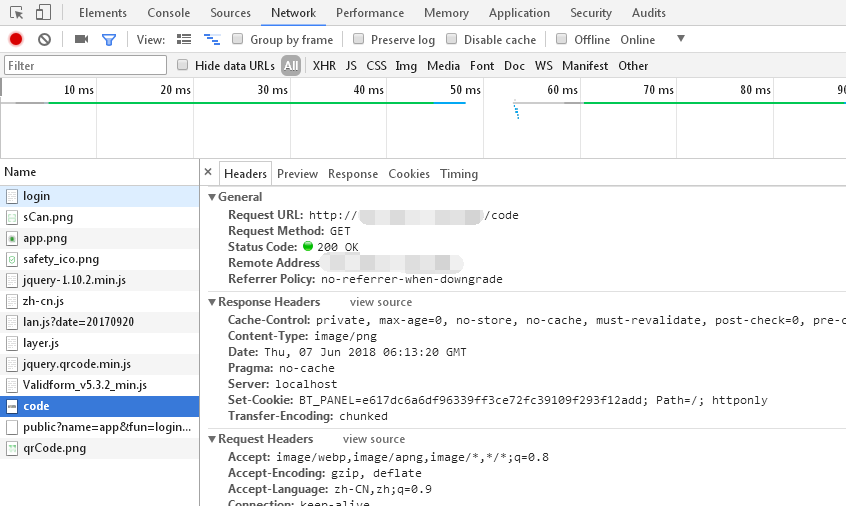Screen dimensions: 846x506
Task: Collapse the General section
Action: [x=212, y=197]
